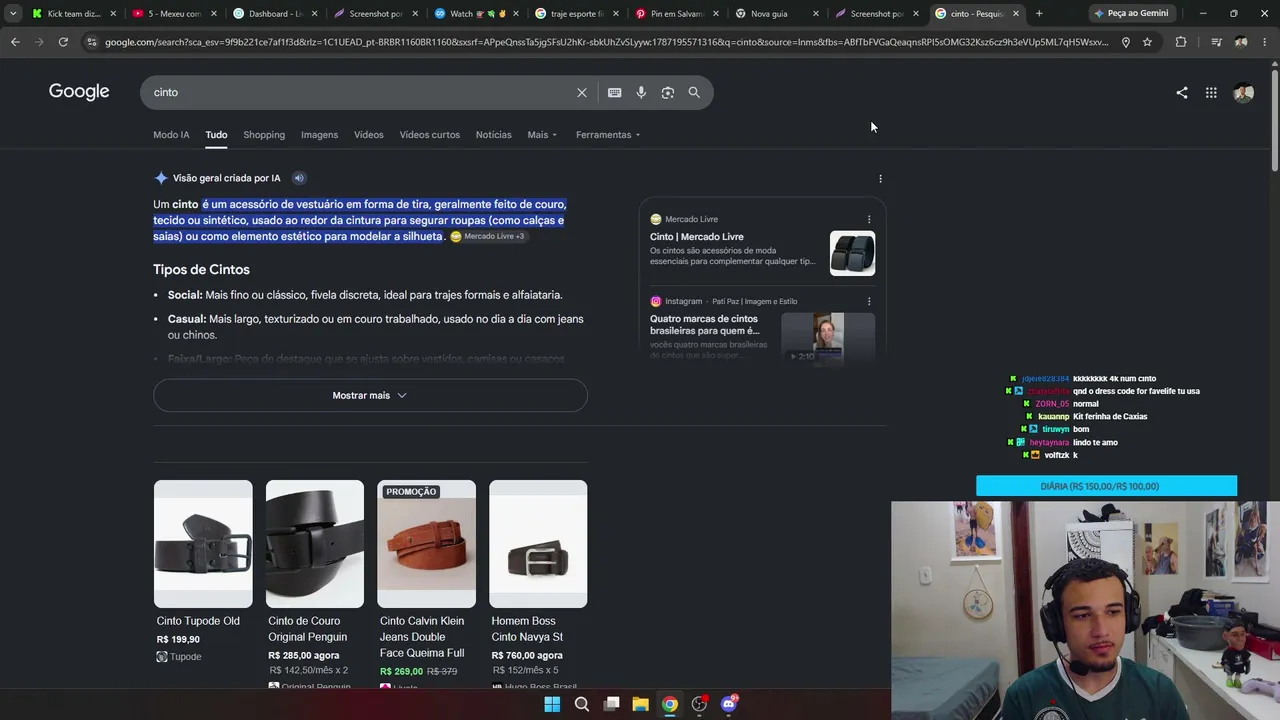Reload the current page

63,42
